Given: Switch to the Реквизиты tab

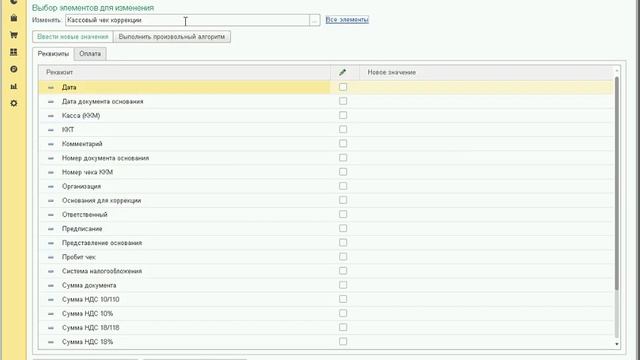Looking at the screenshot, I should (53, 54).
